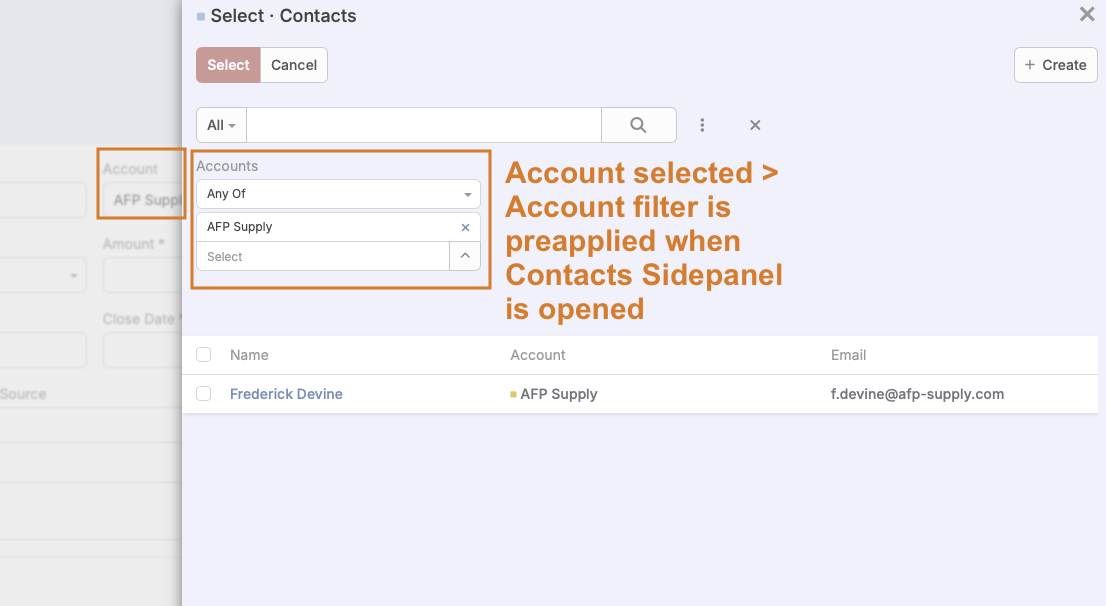
Task: Reset the search with the X icon
Action: (755, 125)
